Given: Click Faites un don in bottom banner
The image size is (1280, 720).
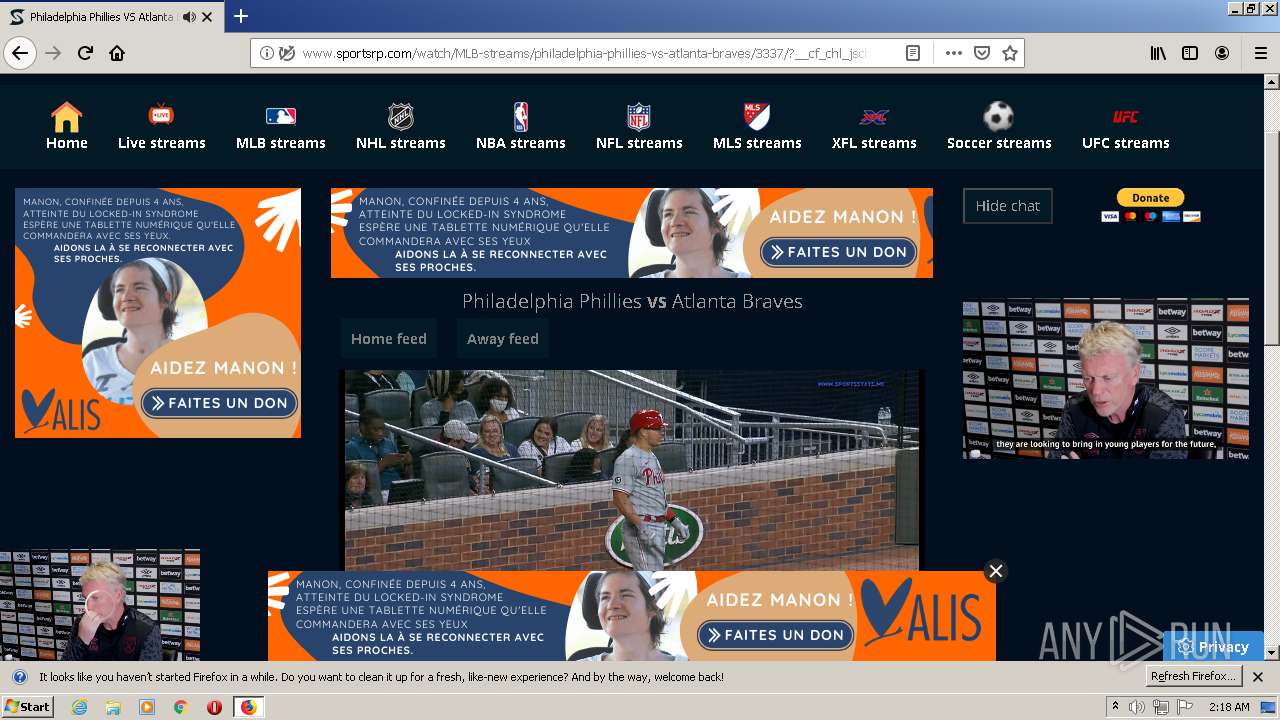Looking at the screenshot, I should click(x=775, y=635).
